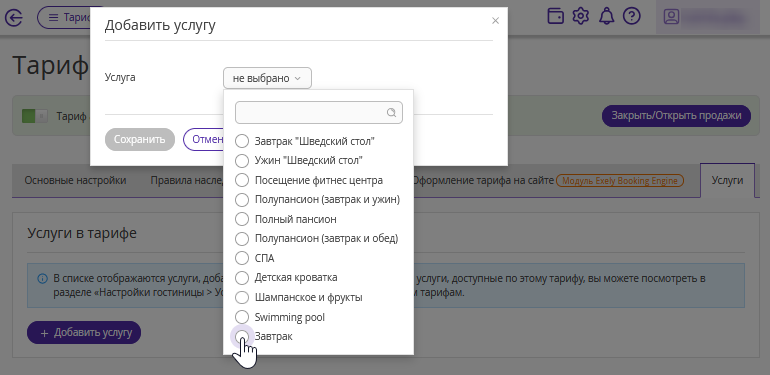Open the notifications bell
This screenshot has height=375, width=770.
(606, 17)
